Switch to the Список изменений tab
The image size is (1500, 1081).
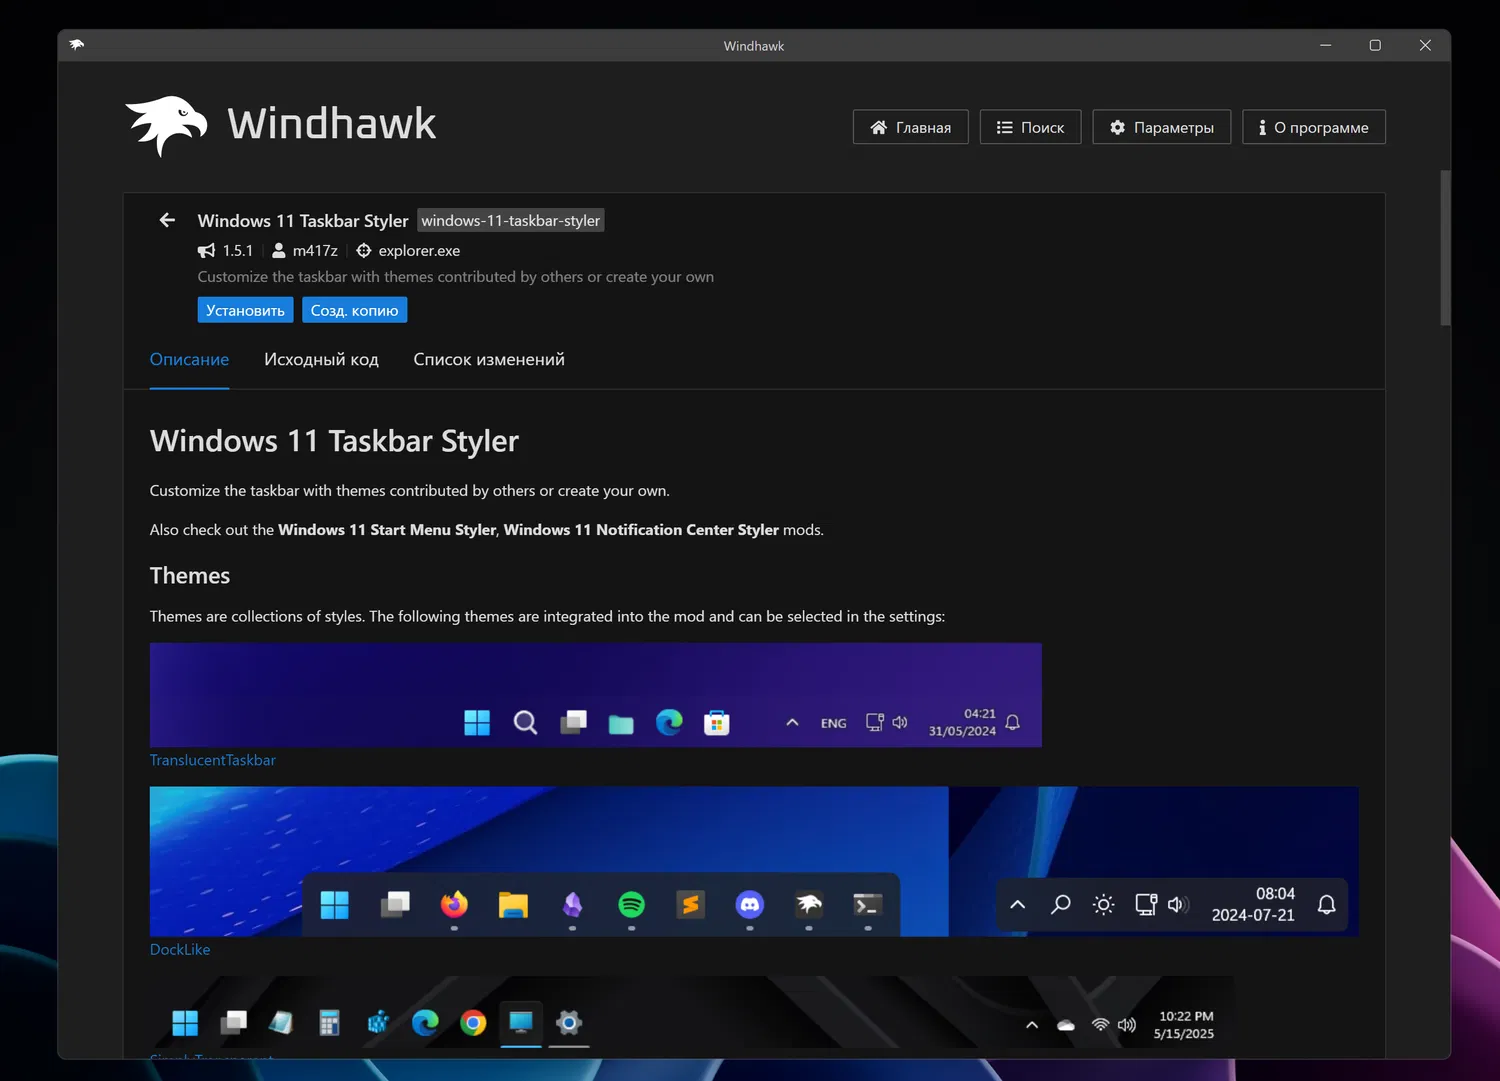click(x=489, y=360)
